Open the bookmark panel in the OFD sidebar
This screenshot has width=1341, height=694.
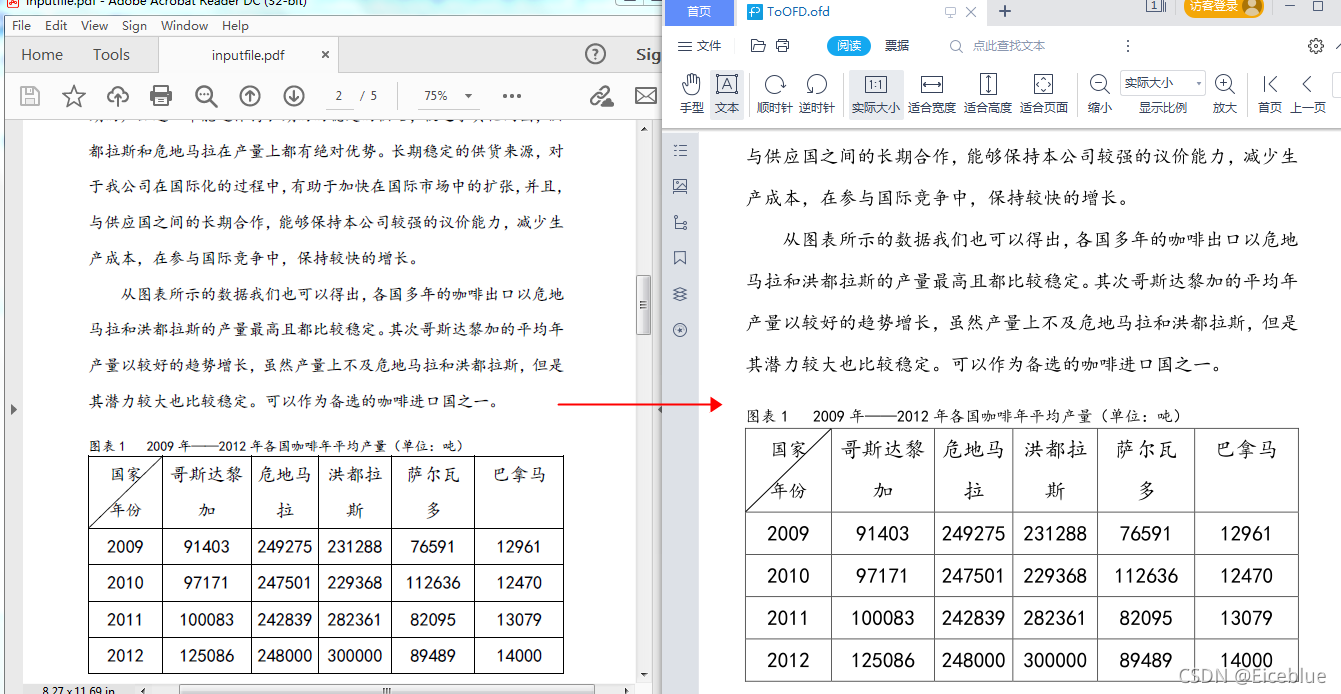[x=681, y=258]
